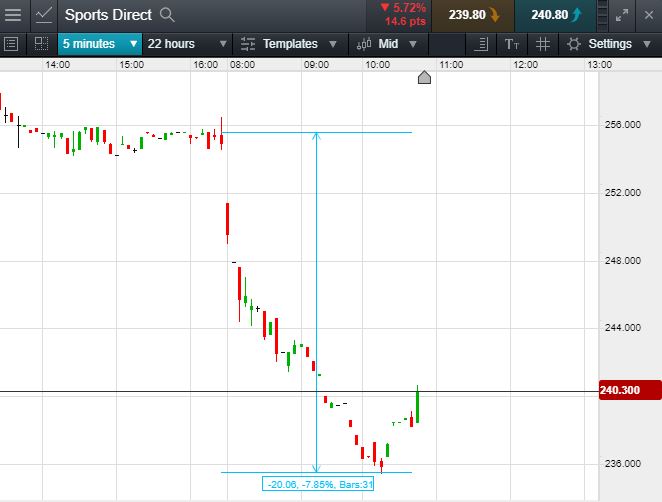
Task: Click the 11:00 time axis label
Action: pos(451,65)
